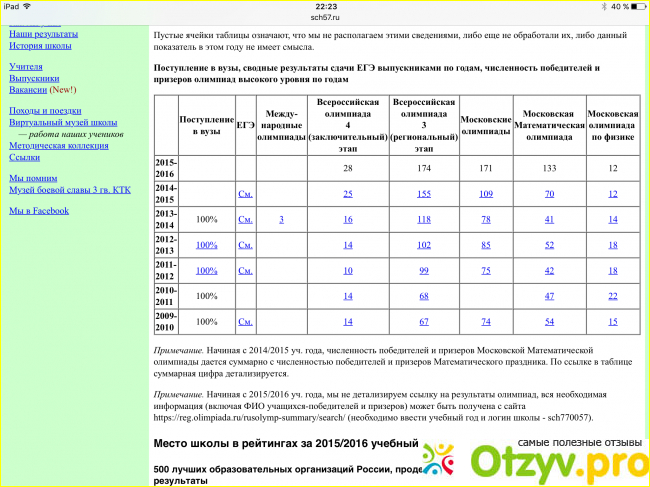Go to the Учителя page
This screenshot has width=650, height=487.
click(x=25, y=66)
